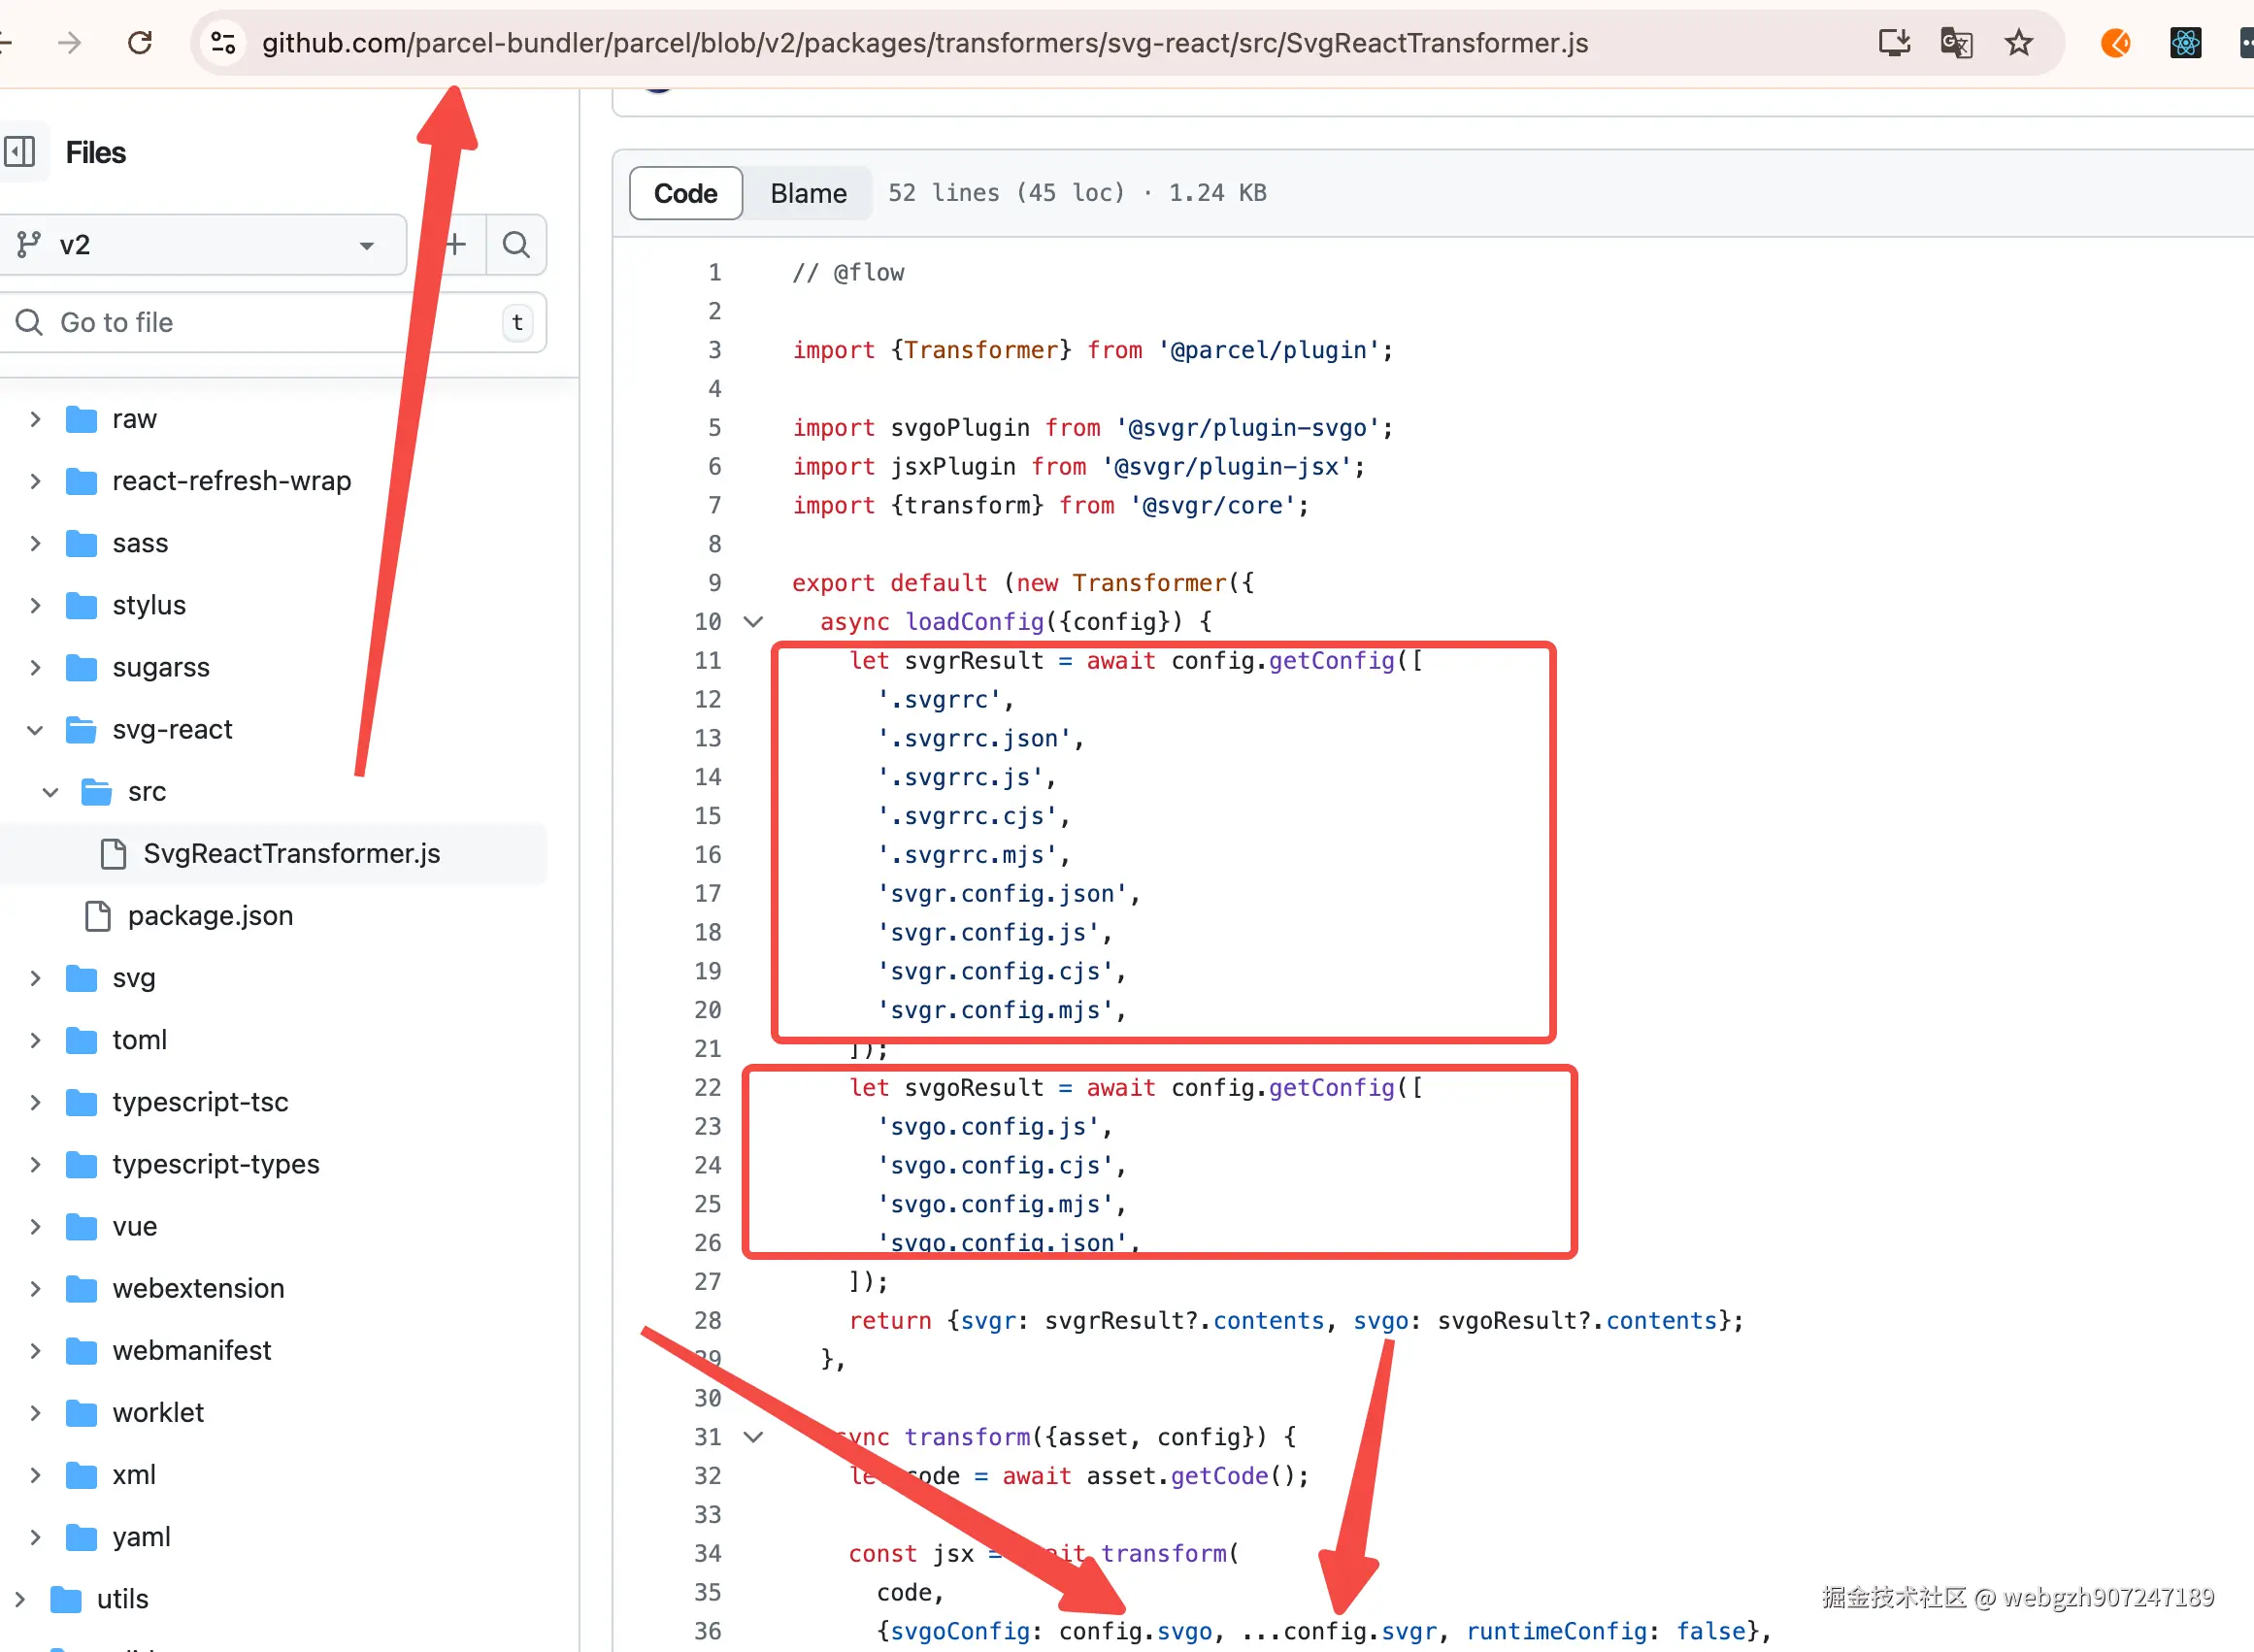Click the translate page icon
Image resolution: width=2254 pixels, height=1652 pixels.
pyautogui.click(x=1955, y=43)
